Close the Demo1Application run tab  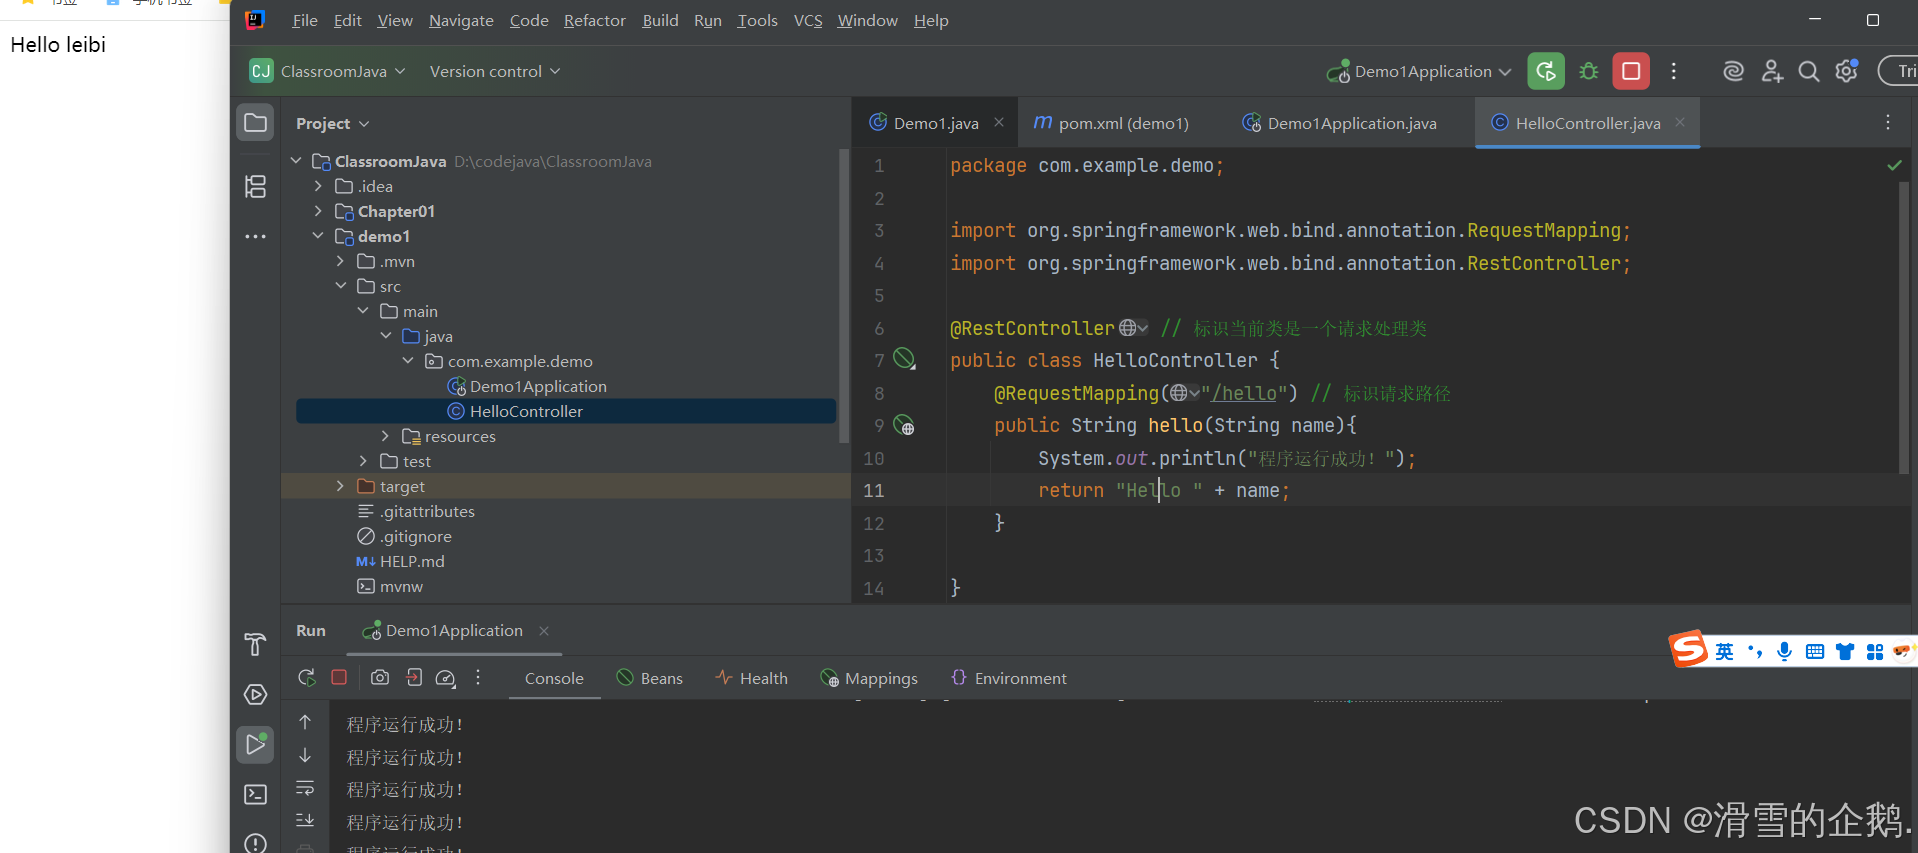pos(544,631)
